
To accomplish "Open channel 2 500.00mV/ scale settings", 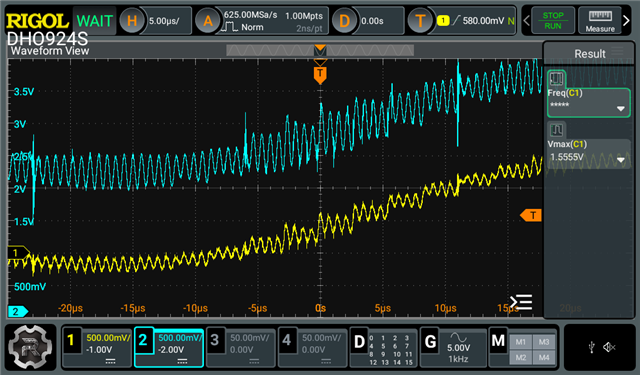I will pos(180,337).
